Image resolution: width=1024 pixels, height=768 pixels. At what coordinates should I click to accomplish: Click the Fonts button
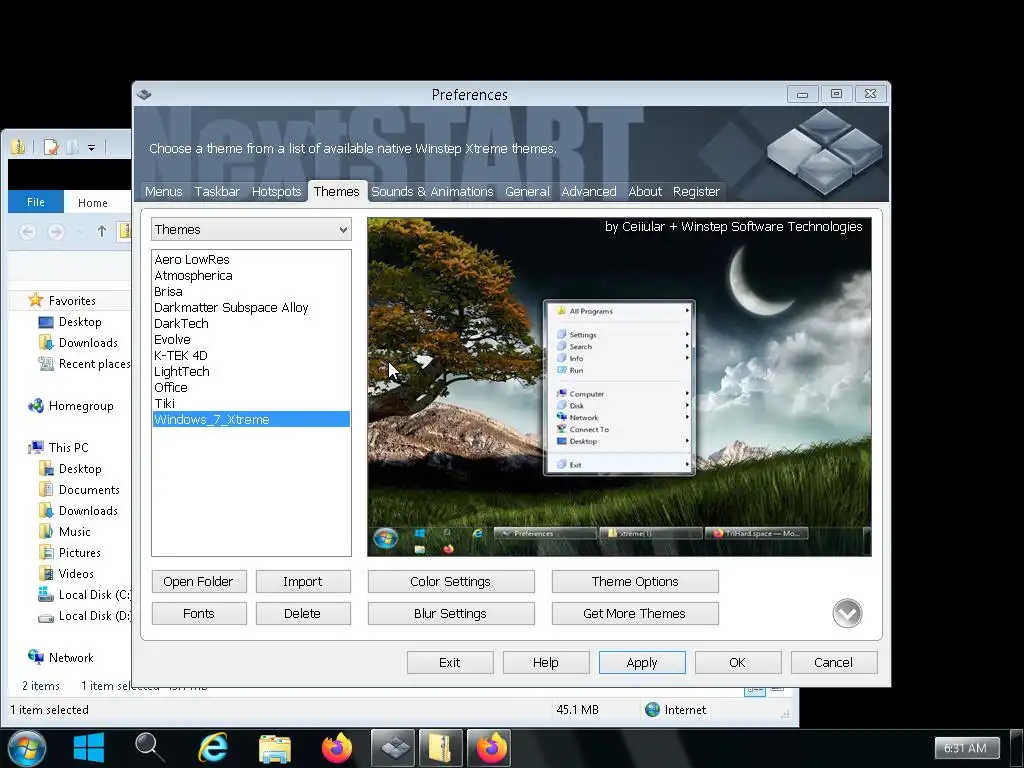point(199,613)
